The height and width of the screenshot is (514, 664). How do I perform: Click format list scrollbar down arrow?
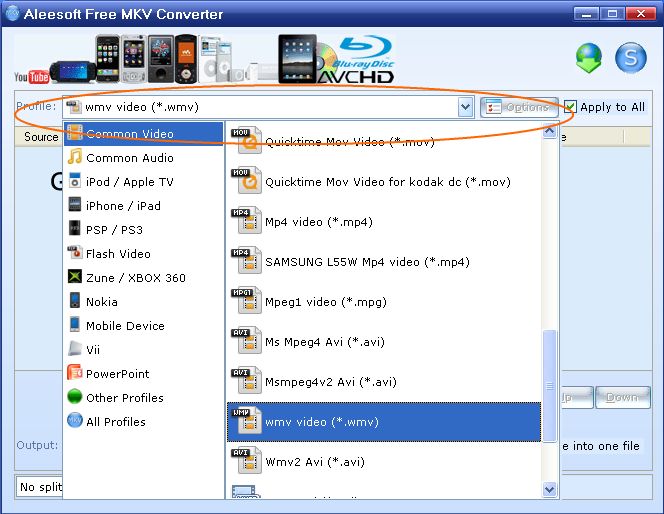[549, 489]
